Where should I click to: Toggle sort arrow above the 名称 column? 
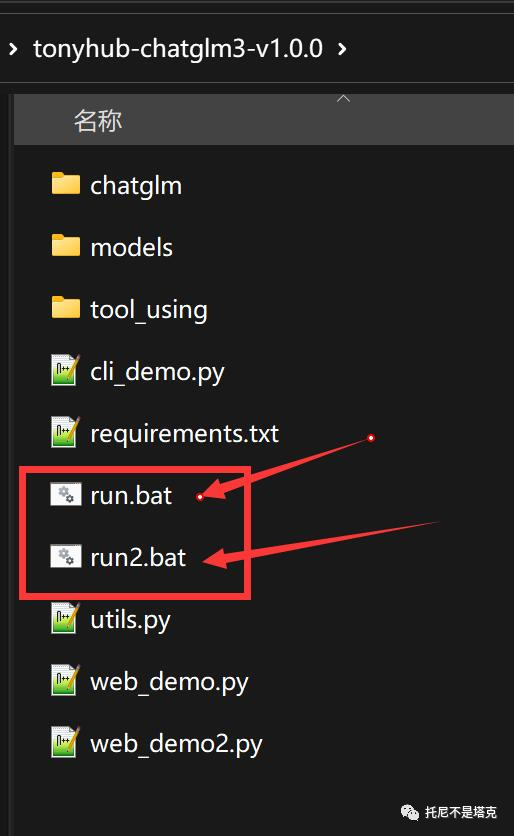click(x=343, y=98)
